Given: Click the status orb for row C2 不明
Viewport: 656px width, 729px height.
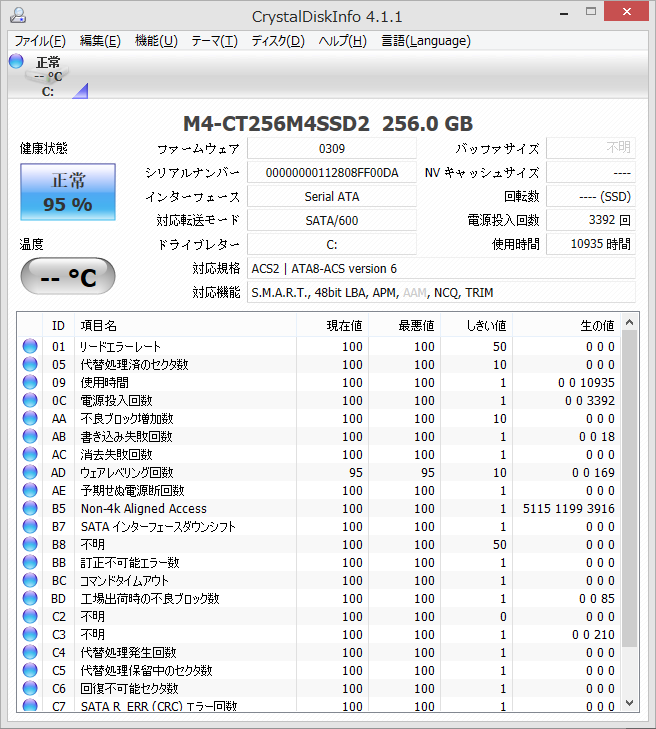Looking at the screenshot, I should tap(30, 616).
